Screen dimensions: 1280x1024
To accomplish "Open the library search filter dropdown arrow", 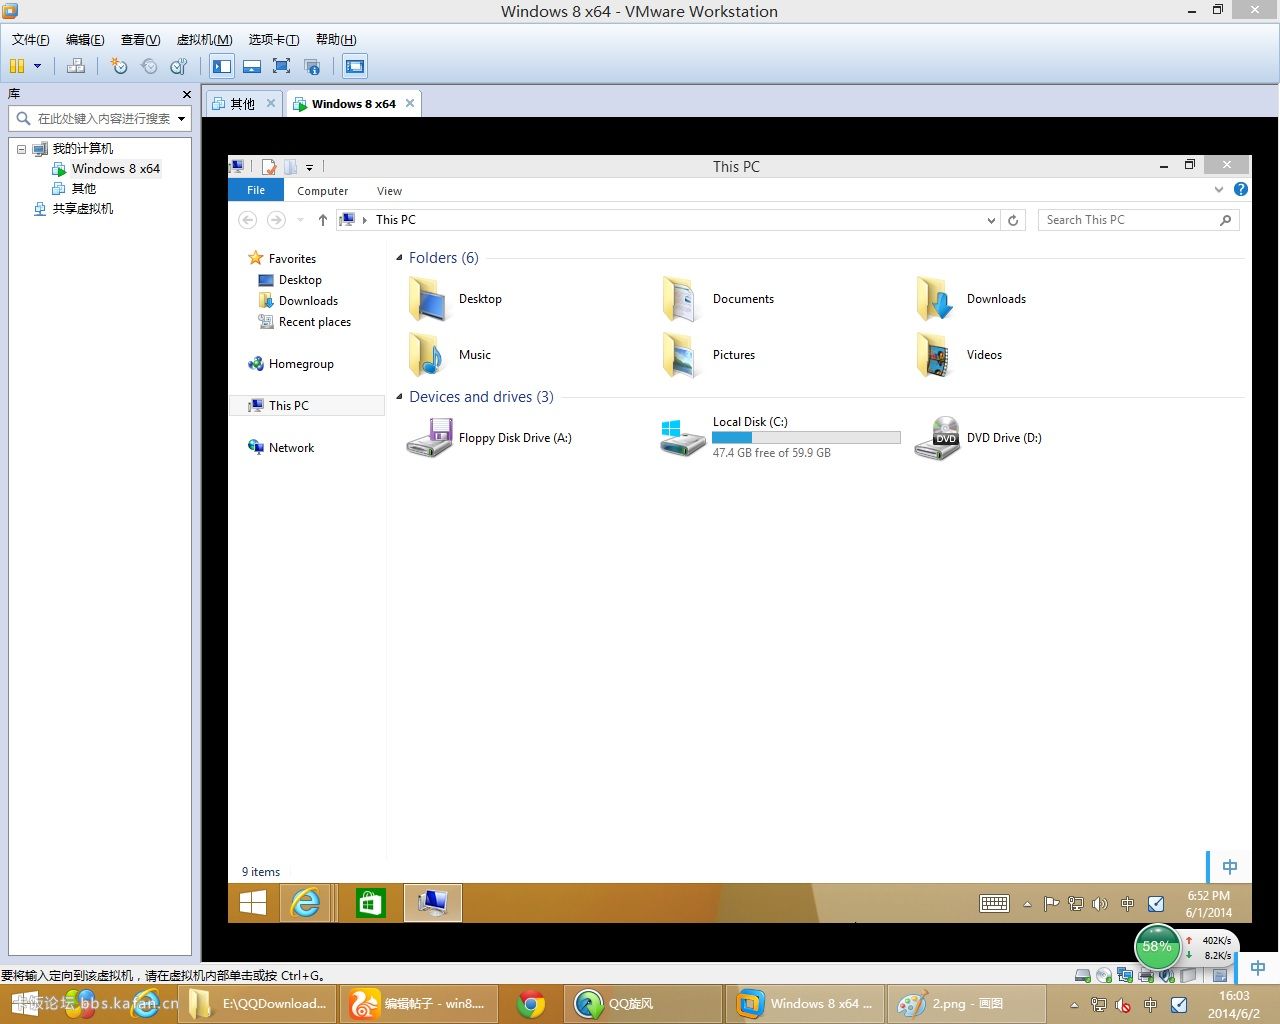I will point(181,119).
